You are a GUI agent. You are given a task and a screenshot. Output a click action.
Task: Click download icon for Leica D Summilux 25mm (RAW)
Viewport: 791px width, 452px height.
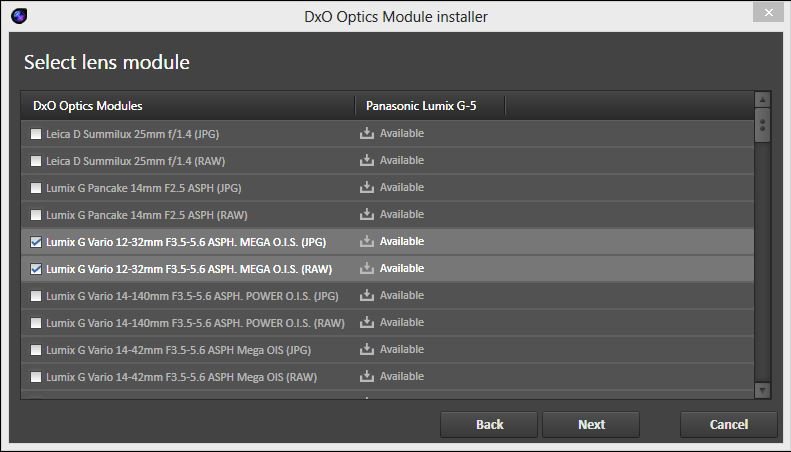366,160
